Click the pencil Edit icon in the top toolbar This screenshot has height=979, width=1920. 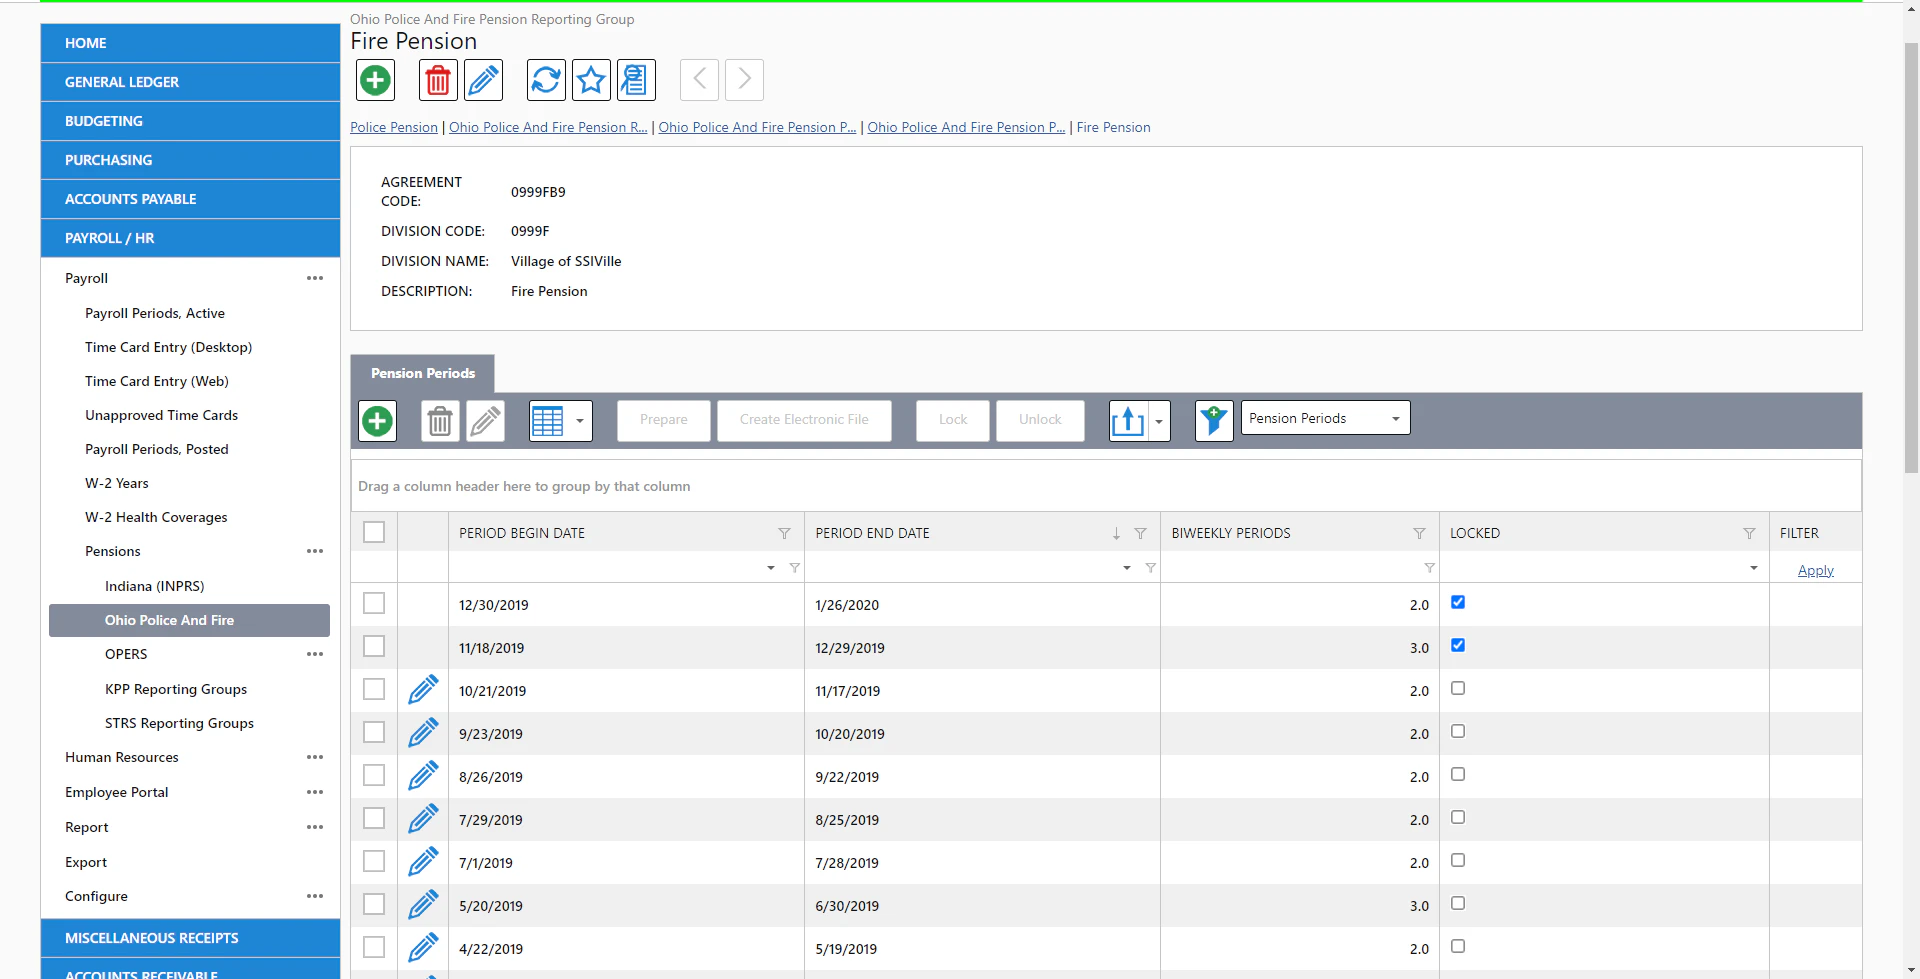point(483,80)
